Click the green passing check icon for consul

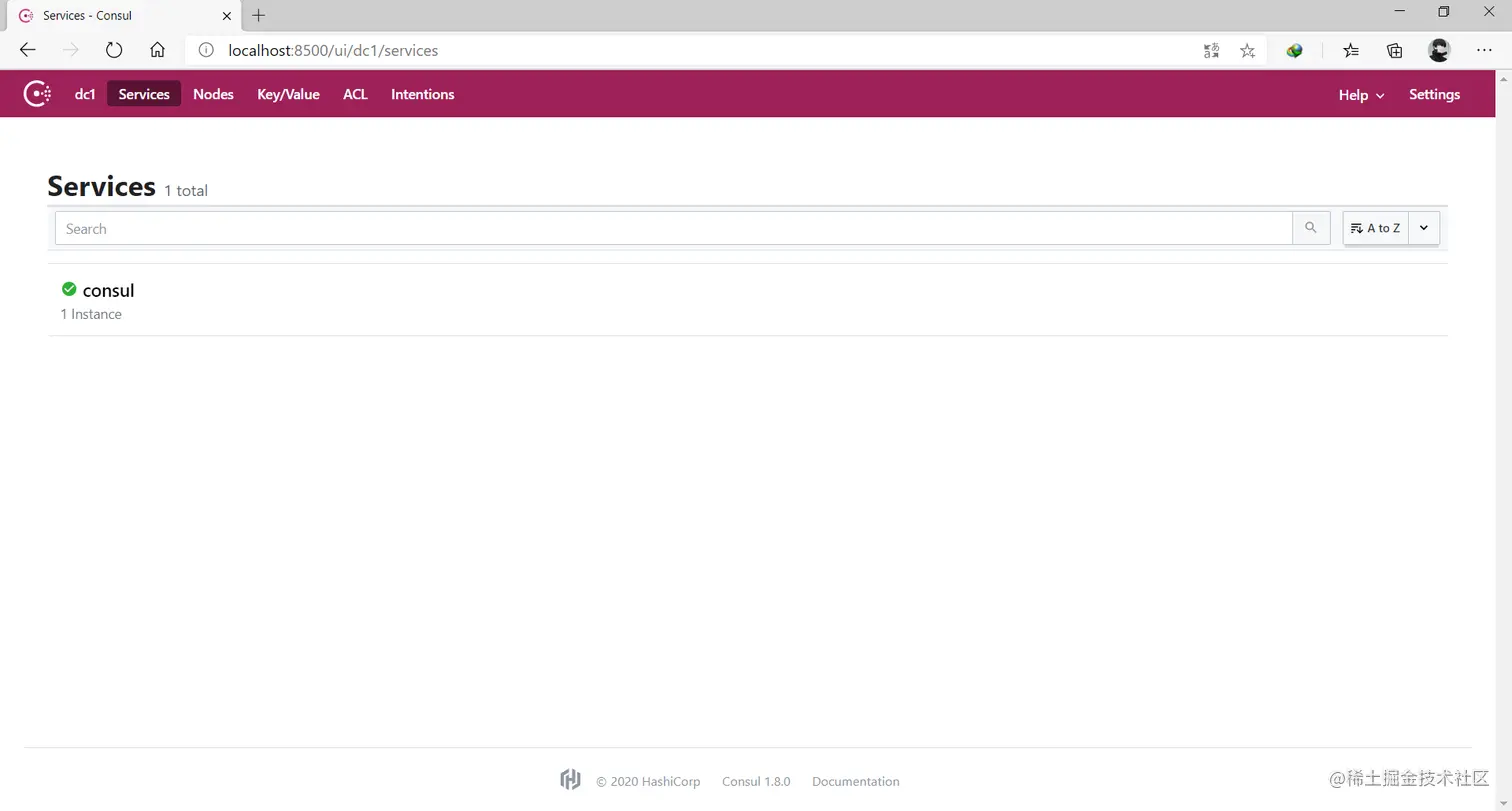pos(69,289)
